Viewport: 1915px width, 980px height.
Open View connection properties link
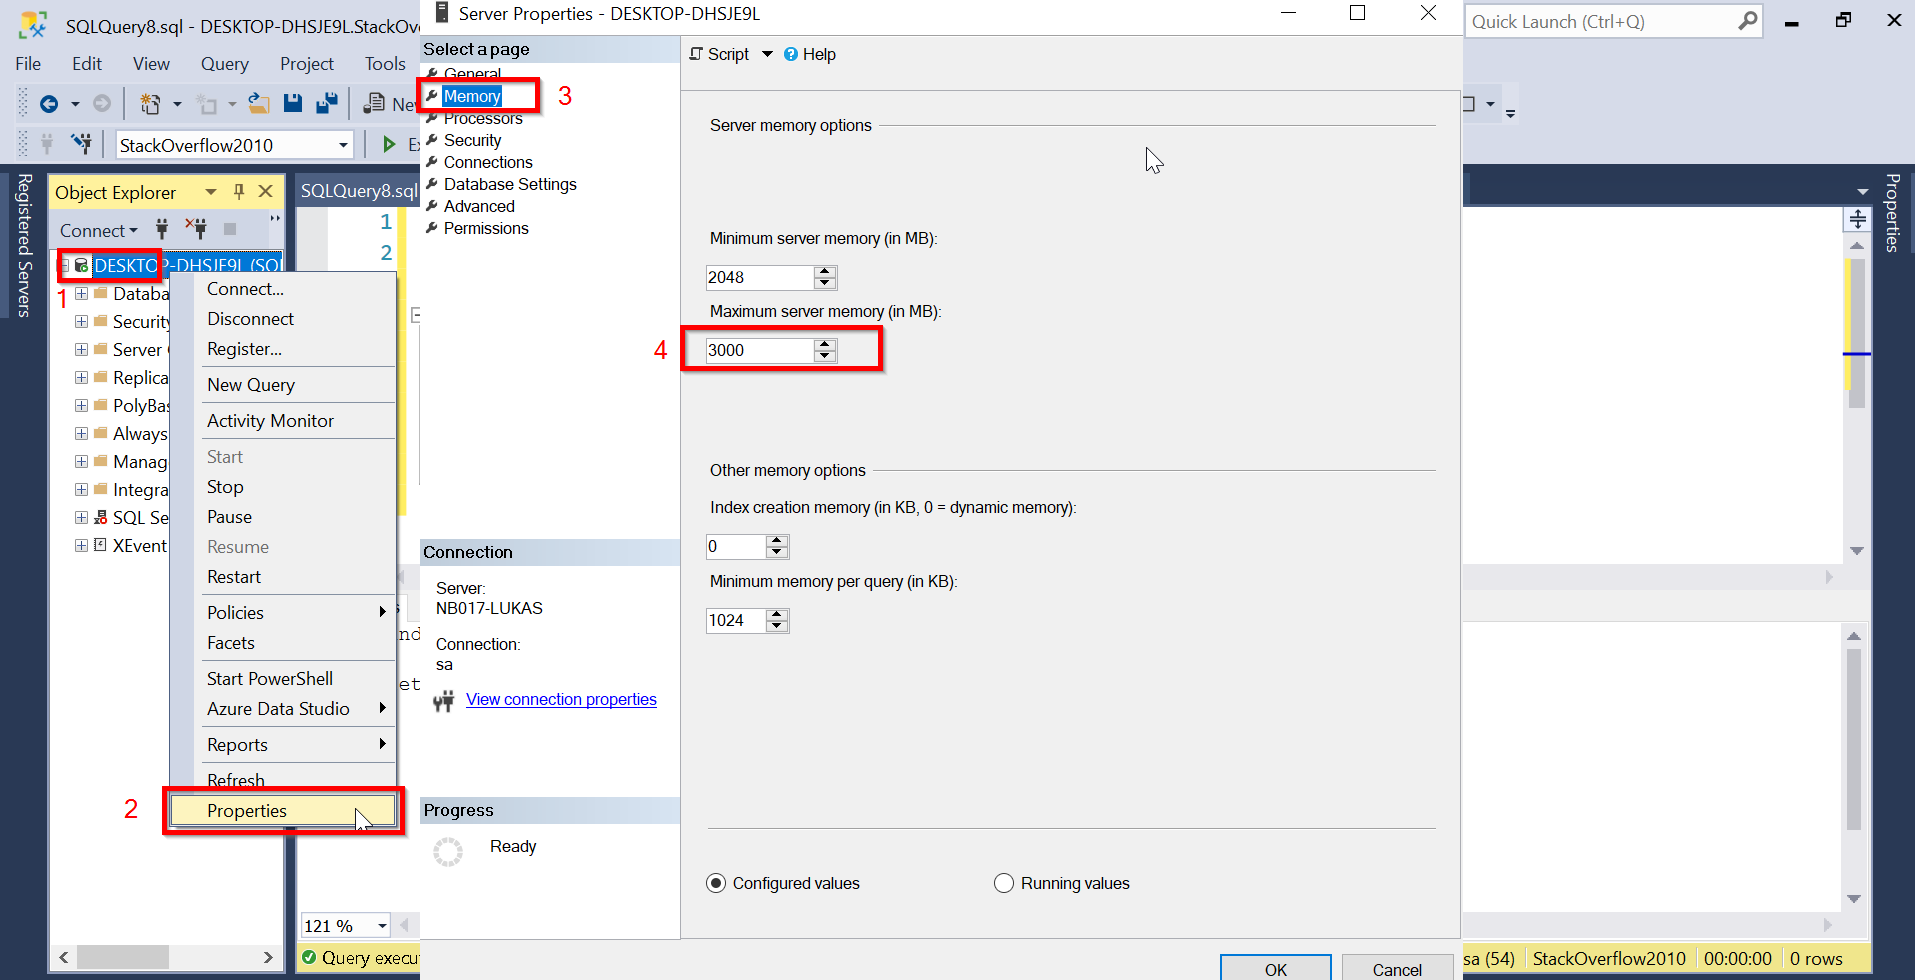tap(561, 700)
